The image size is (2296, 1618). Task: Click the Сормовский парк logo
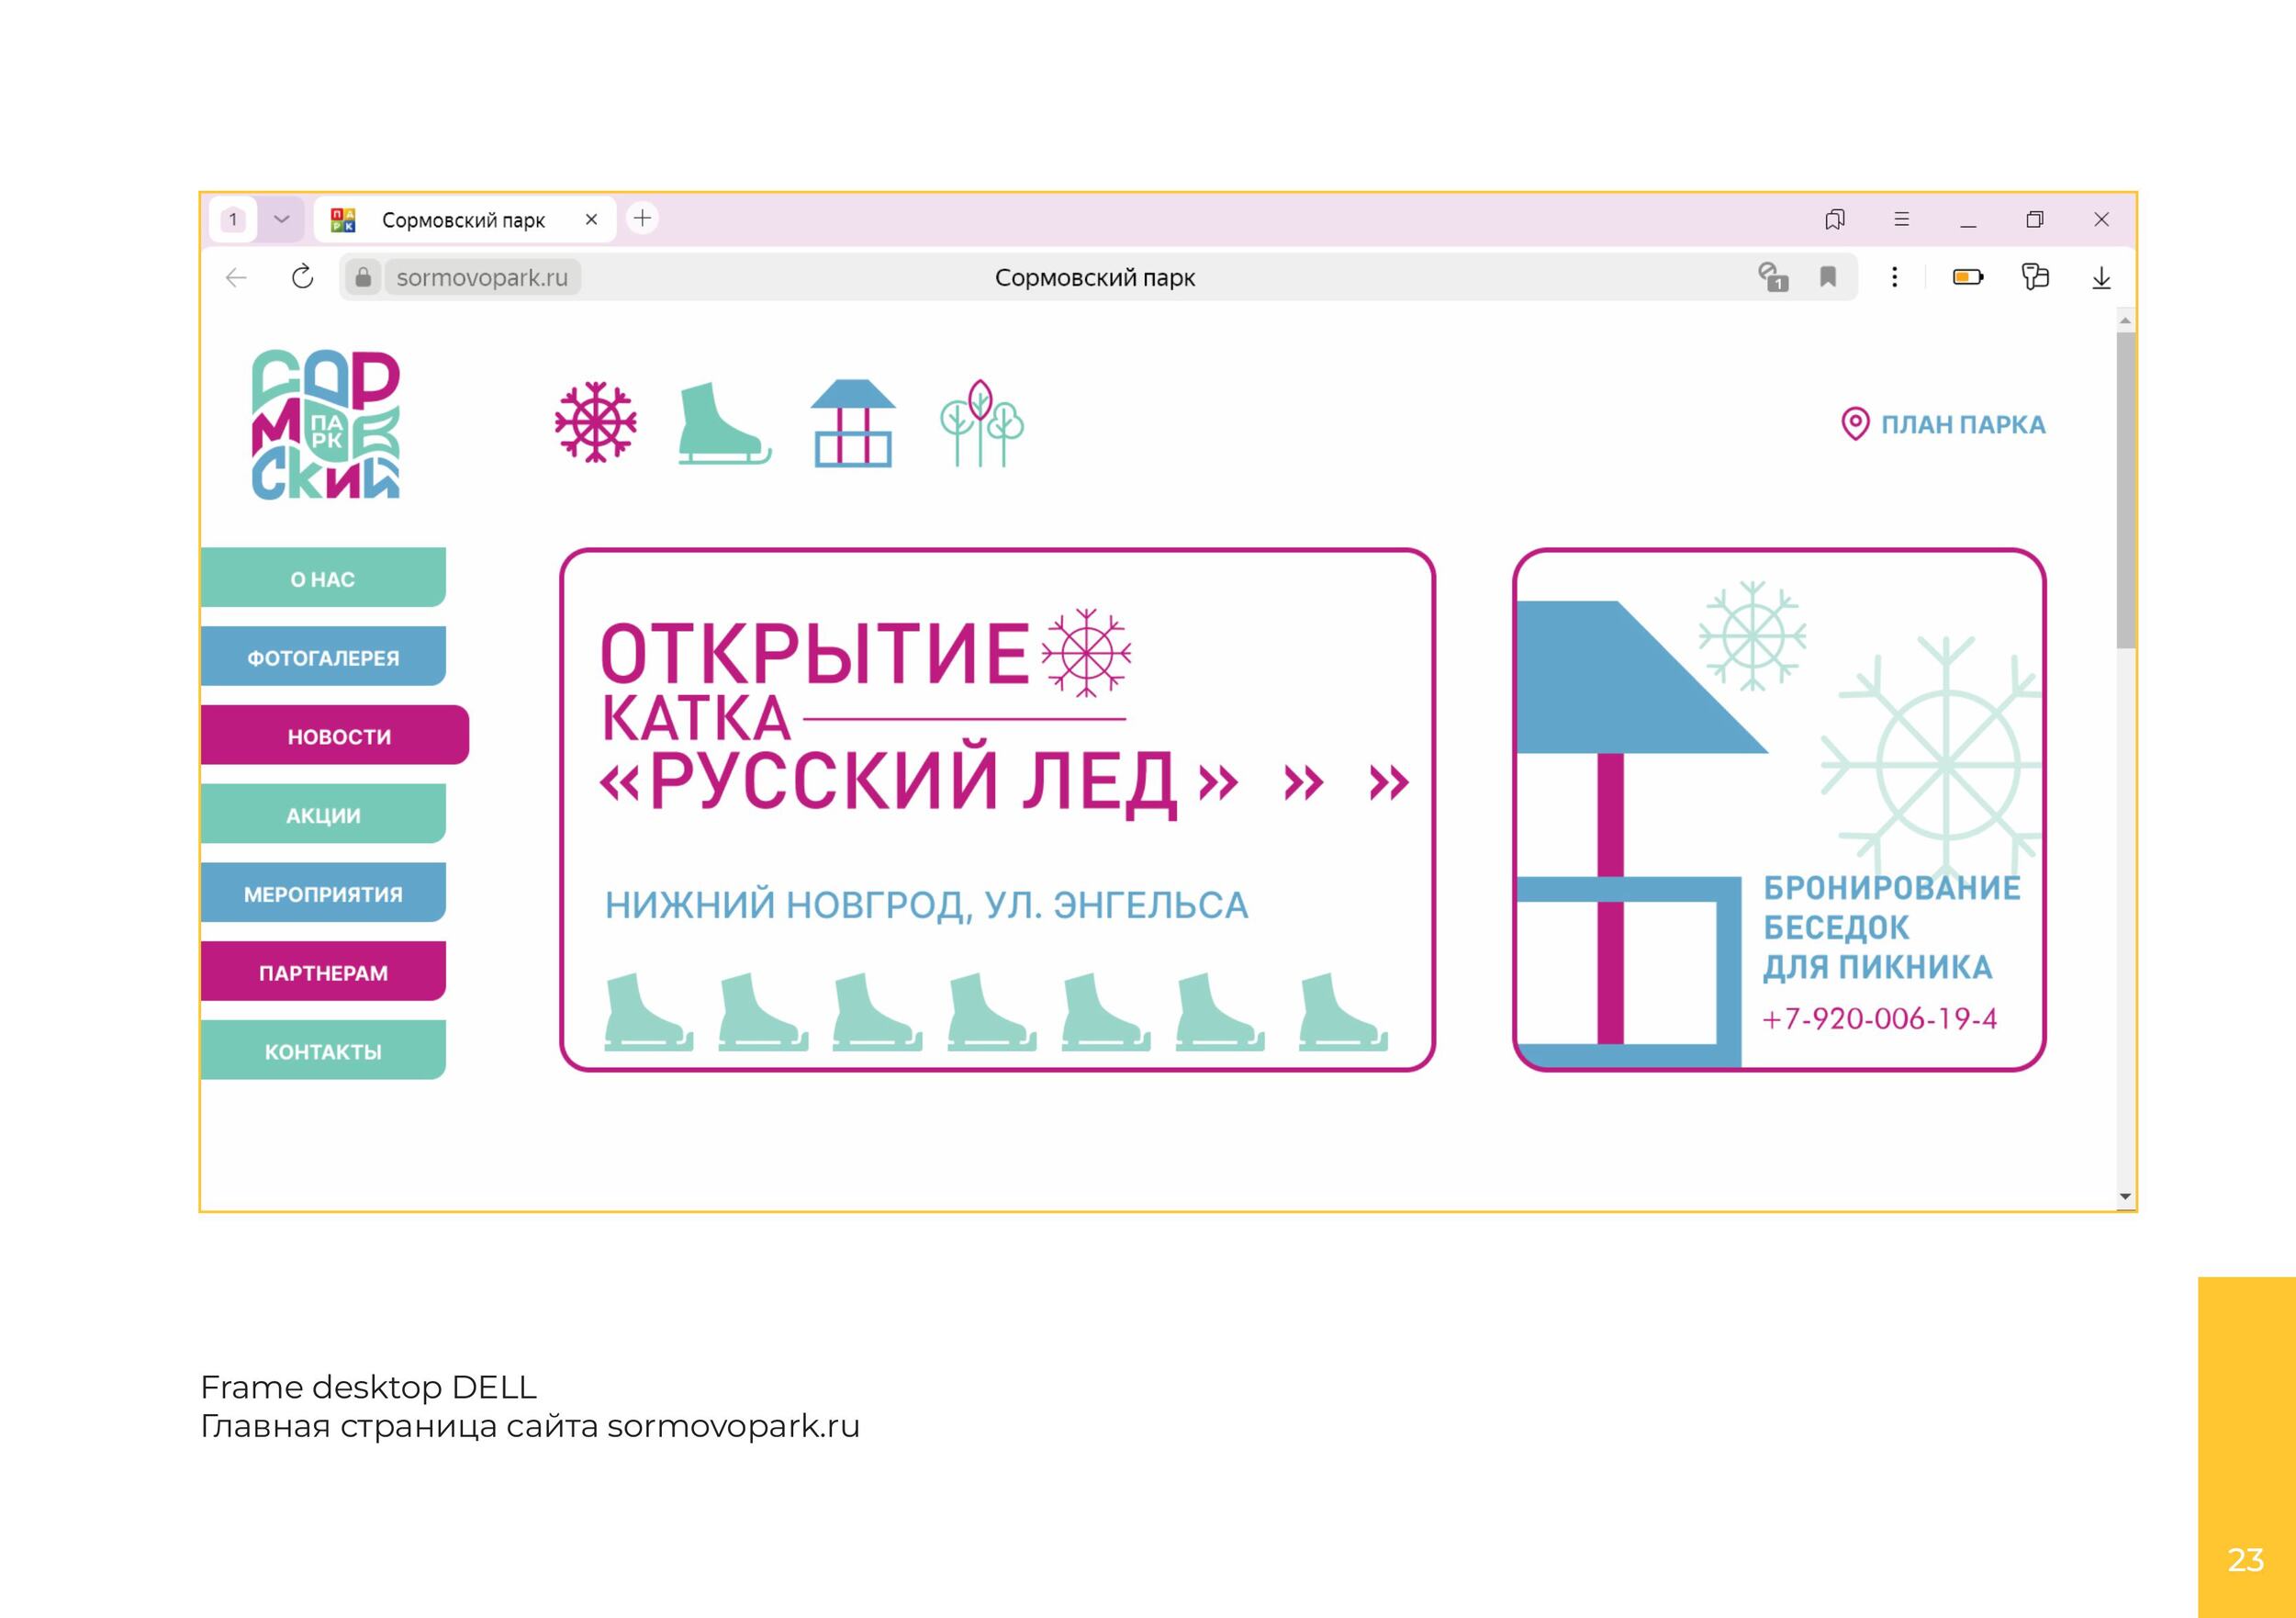pyautogui.click(x=325, y=424)
